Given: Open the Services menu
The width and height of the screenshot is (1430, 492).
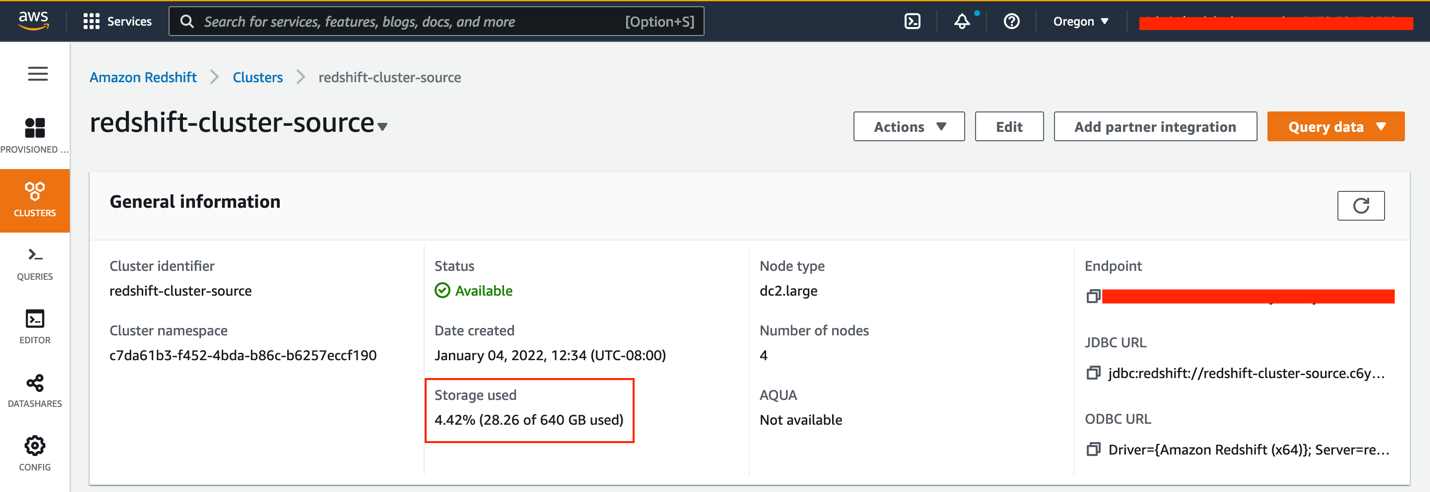Looking at the screenshot, I should point(117,21).
